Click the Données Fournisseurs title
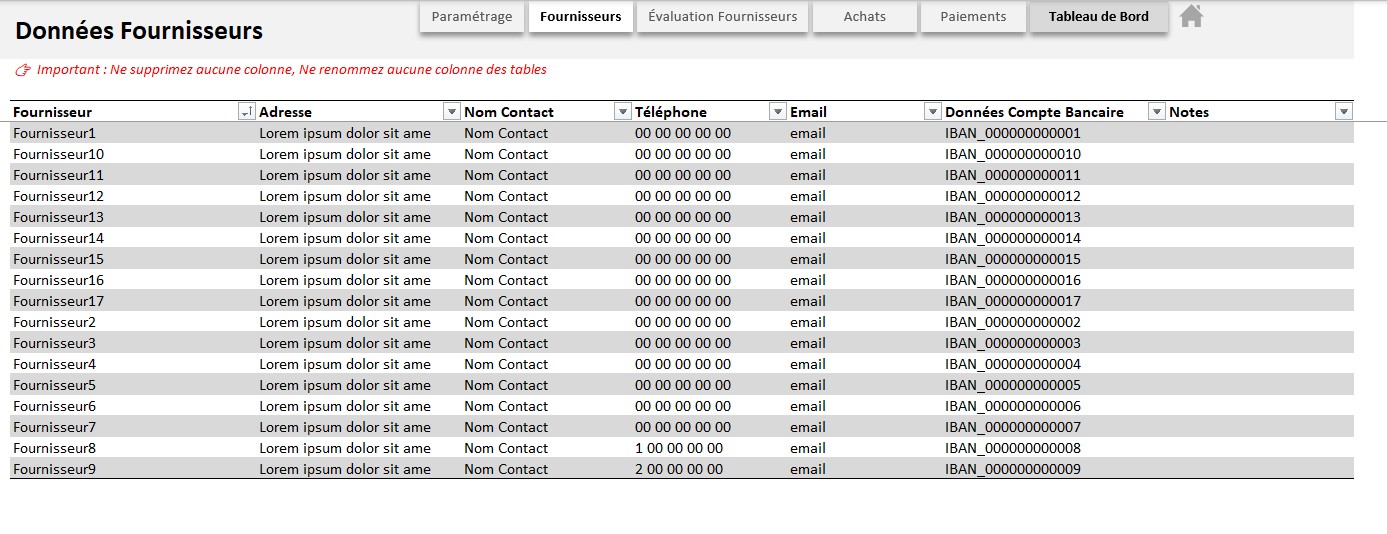This screenshot has width=1387, height=534. pos(139,31)
